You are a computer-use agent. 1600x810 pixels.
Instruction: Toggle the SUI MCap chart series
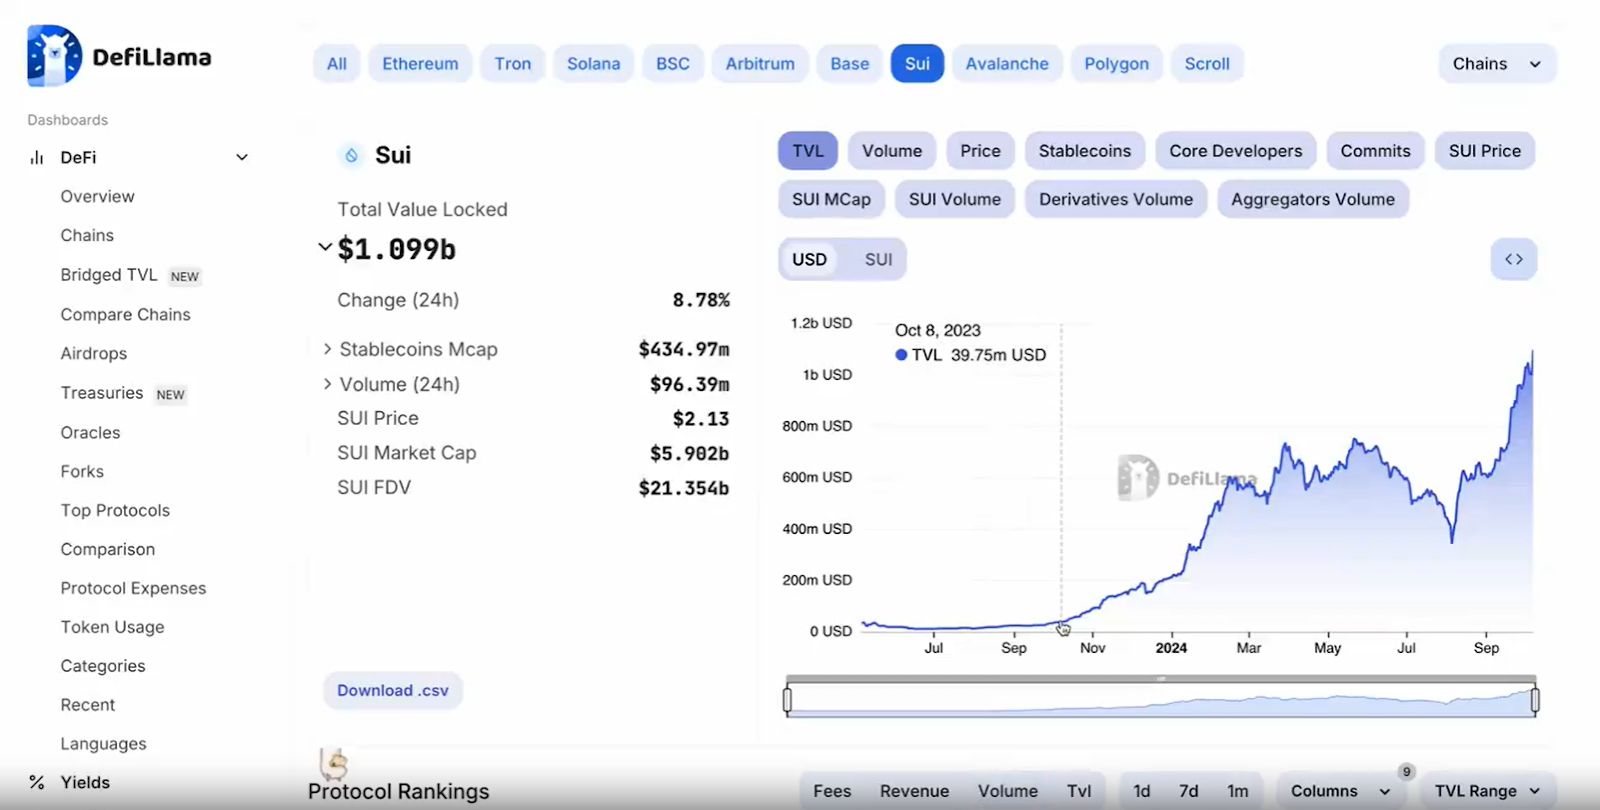coord(831,199)
